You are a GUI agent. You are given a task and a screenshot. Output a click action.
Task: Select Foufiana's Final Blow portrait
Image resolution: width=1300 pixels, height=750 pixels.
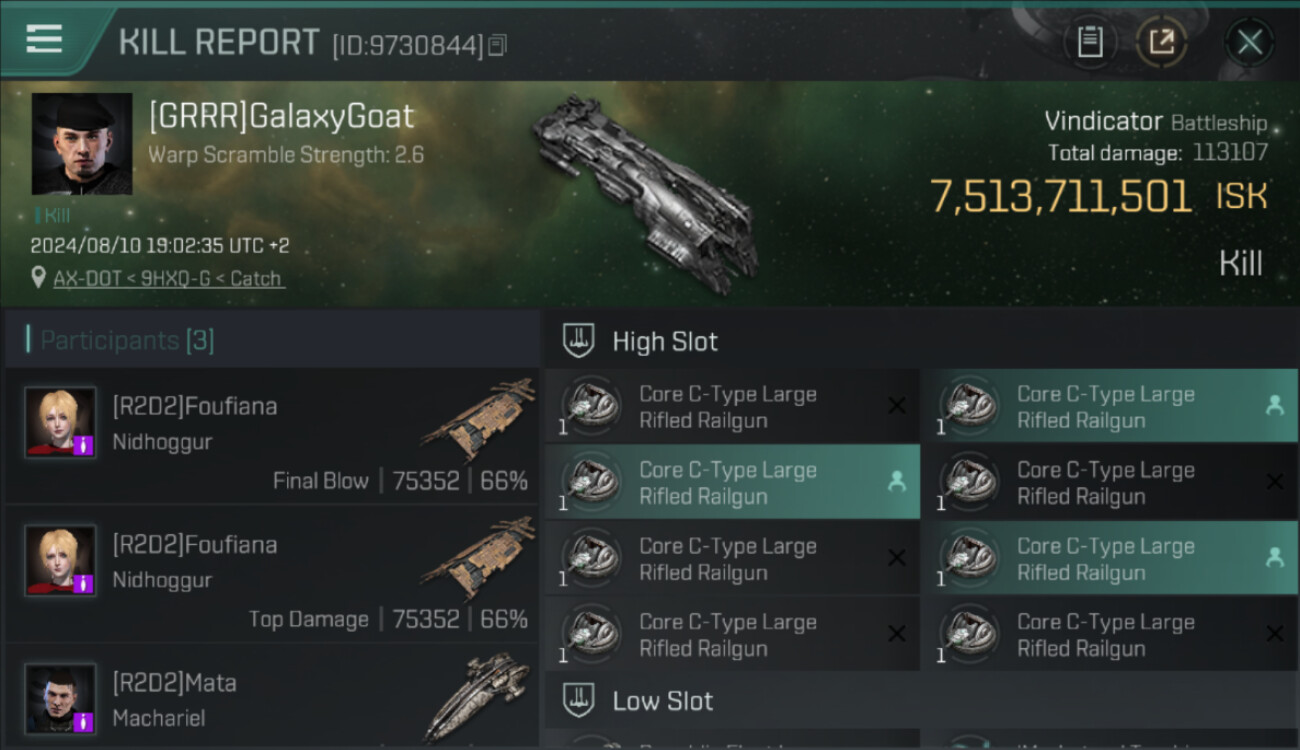tap(60, 423)
